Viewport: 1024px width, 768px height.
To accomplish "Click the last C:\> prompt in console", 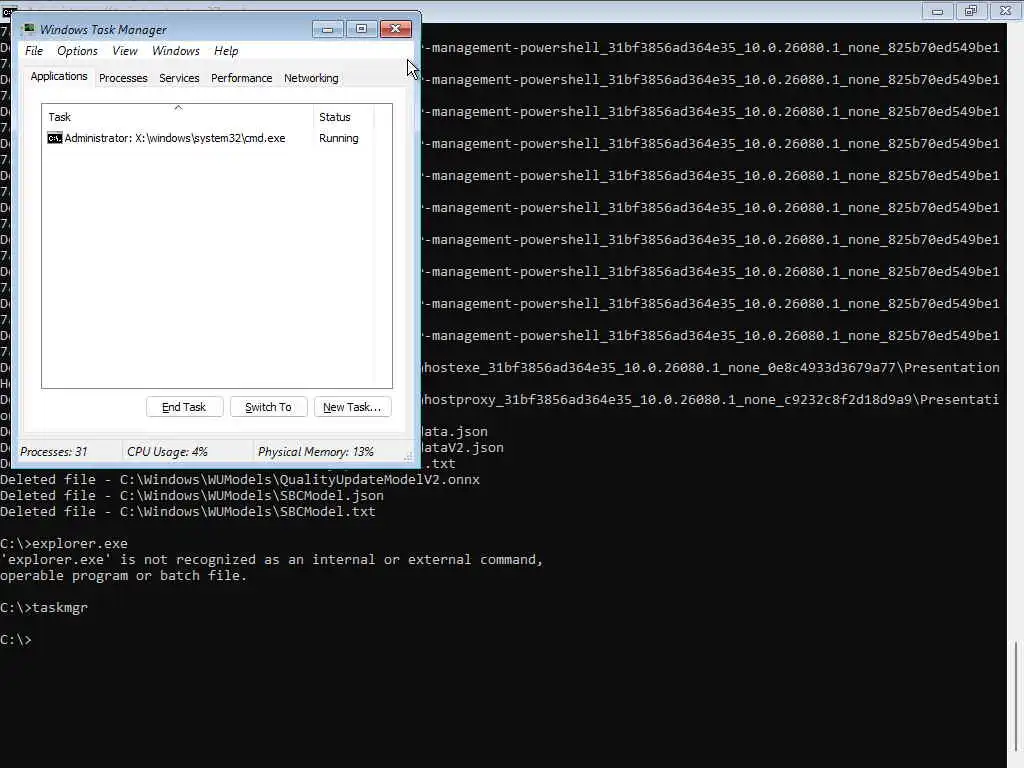I will (x=16, y=640).
